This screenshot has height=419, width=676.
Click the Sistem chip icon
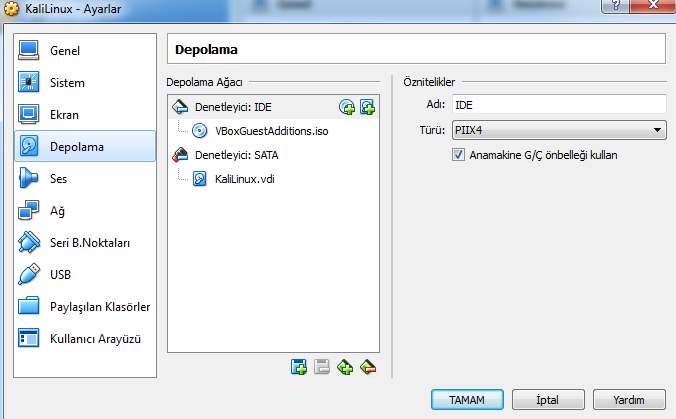coord(28,82)
